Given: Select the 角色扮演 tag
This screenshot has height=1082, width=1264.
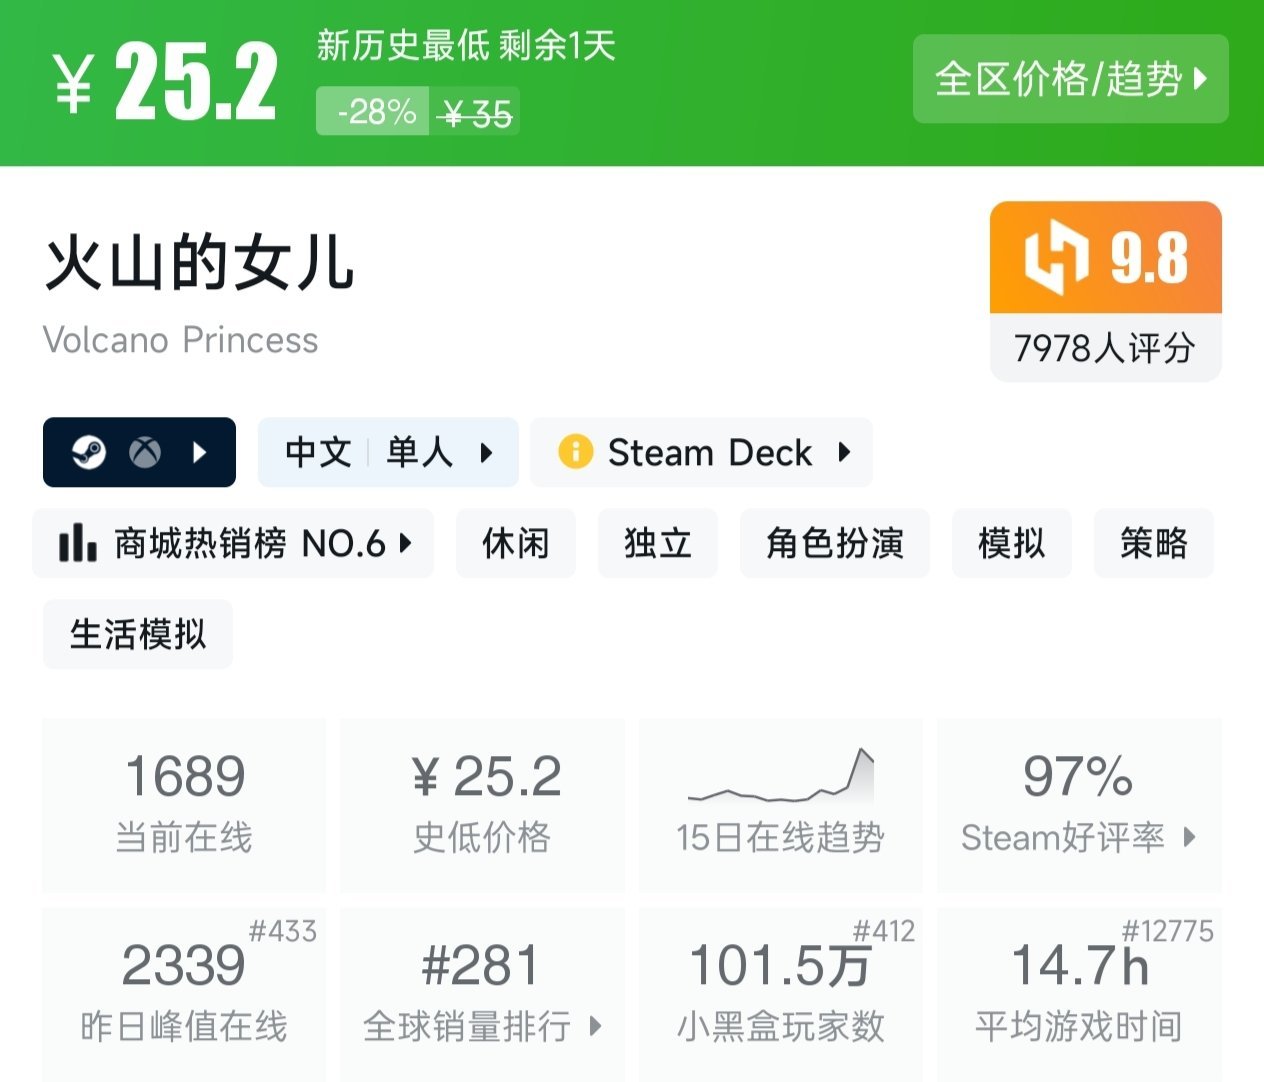Looking at the screenshot, I should click(834, 543).
